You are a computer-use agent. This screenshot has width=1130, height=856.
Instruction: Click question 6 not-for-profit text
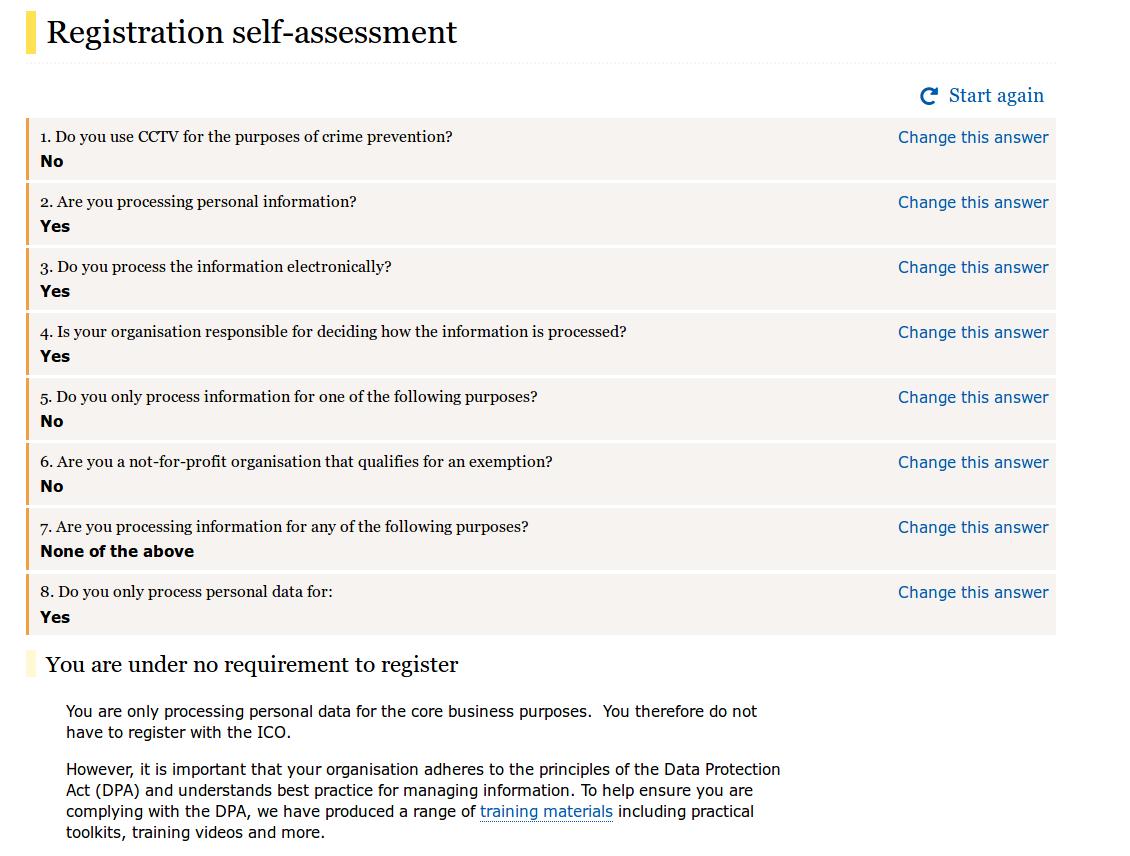(296, 462)
